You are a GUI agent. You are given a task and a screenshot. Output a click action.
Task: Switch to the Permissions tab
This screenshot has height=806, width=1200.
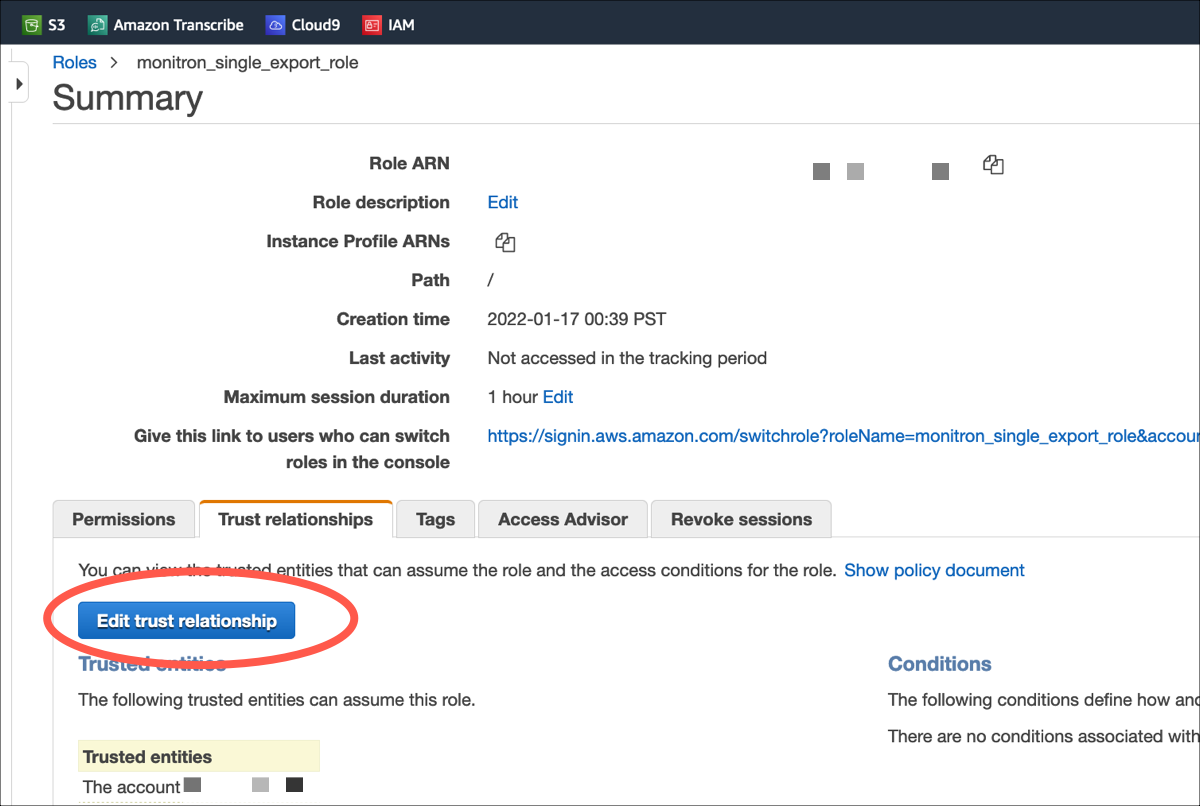point(123,519)
